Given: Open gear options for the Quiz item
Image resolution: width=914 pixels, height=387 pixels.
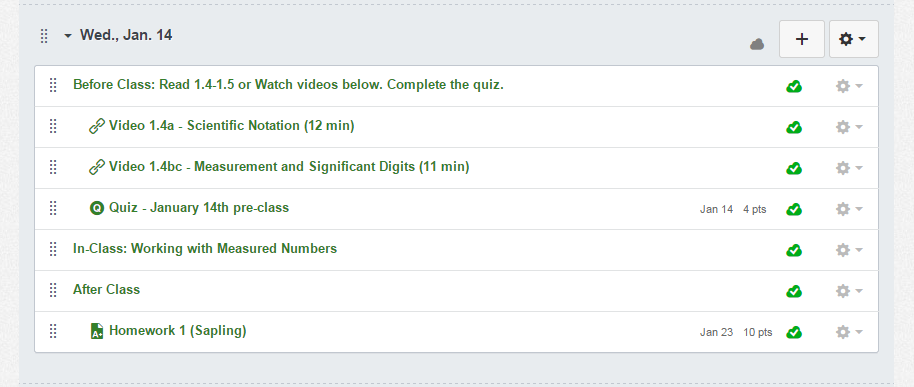Looking at the screenshot, I should (849, 209).
